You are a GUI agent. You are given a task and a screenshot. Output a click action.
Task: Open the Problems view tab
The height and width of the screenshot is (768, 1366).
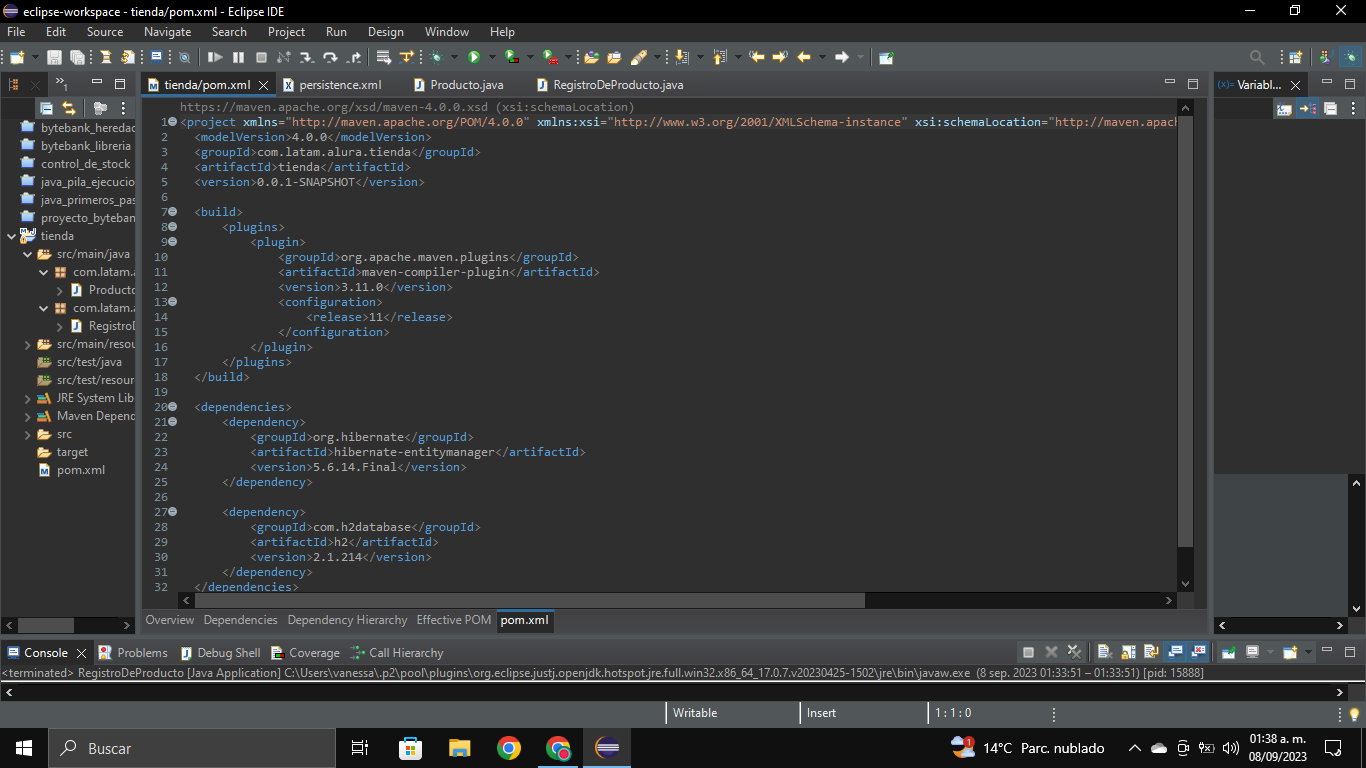pyautogui.click(x=133, y=652)
